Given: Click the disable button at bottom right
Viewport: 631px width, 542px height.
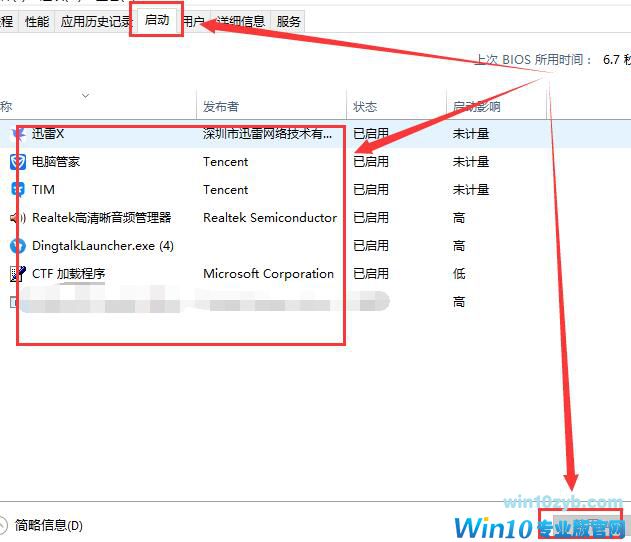Looking at the screenshot, I should click(582, 522).
